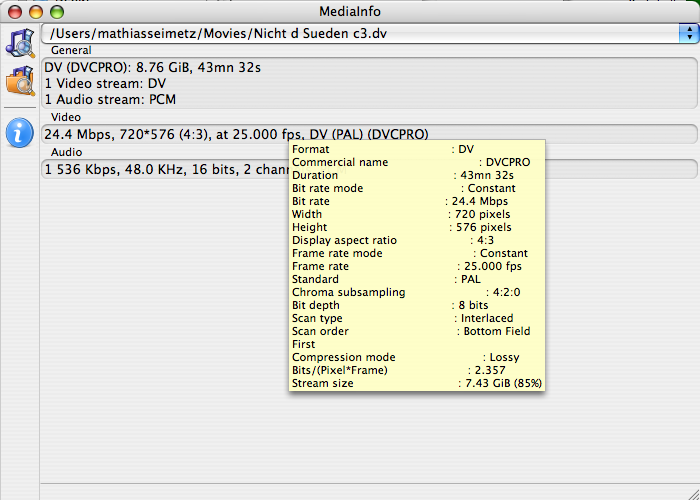Close the MediaInfo window with the red button
Image resolution: width=700 pixels, height=500 pixels.
[x=15, y=12]
